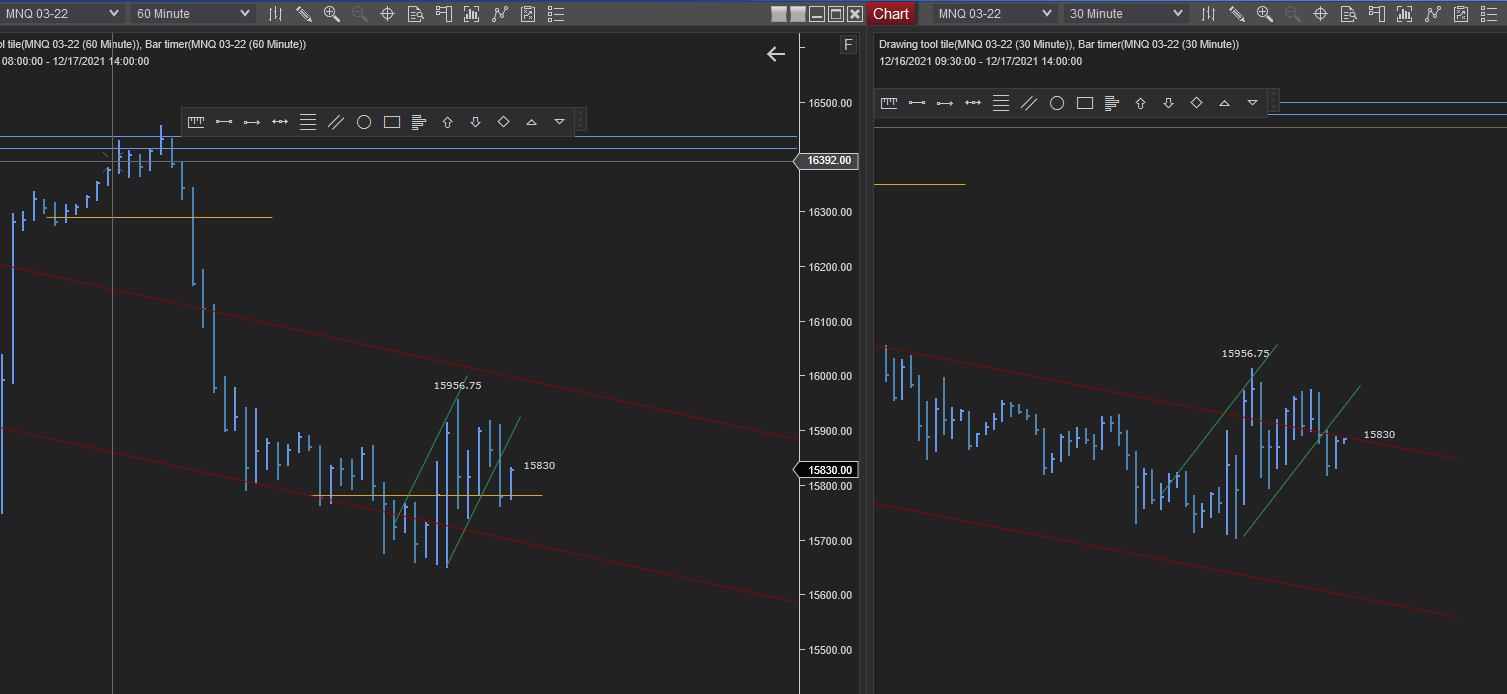1507x694 pixels.
Task: Select Trend Channel tool in 60 Minute tile
Action: click(336, 122)
